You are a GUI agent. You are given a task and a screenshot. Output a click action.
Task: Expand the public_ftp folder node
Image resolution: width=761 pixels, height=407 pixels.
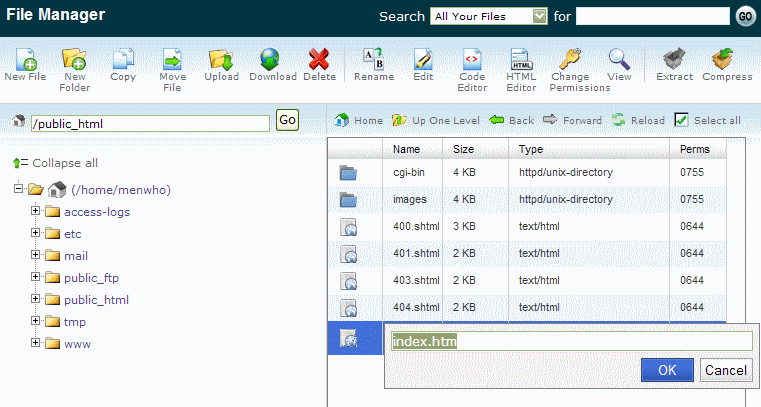pyautogui.click(x=35, y=277)
